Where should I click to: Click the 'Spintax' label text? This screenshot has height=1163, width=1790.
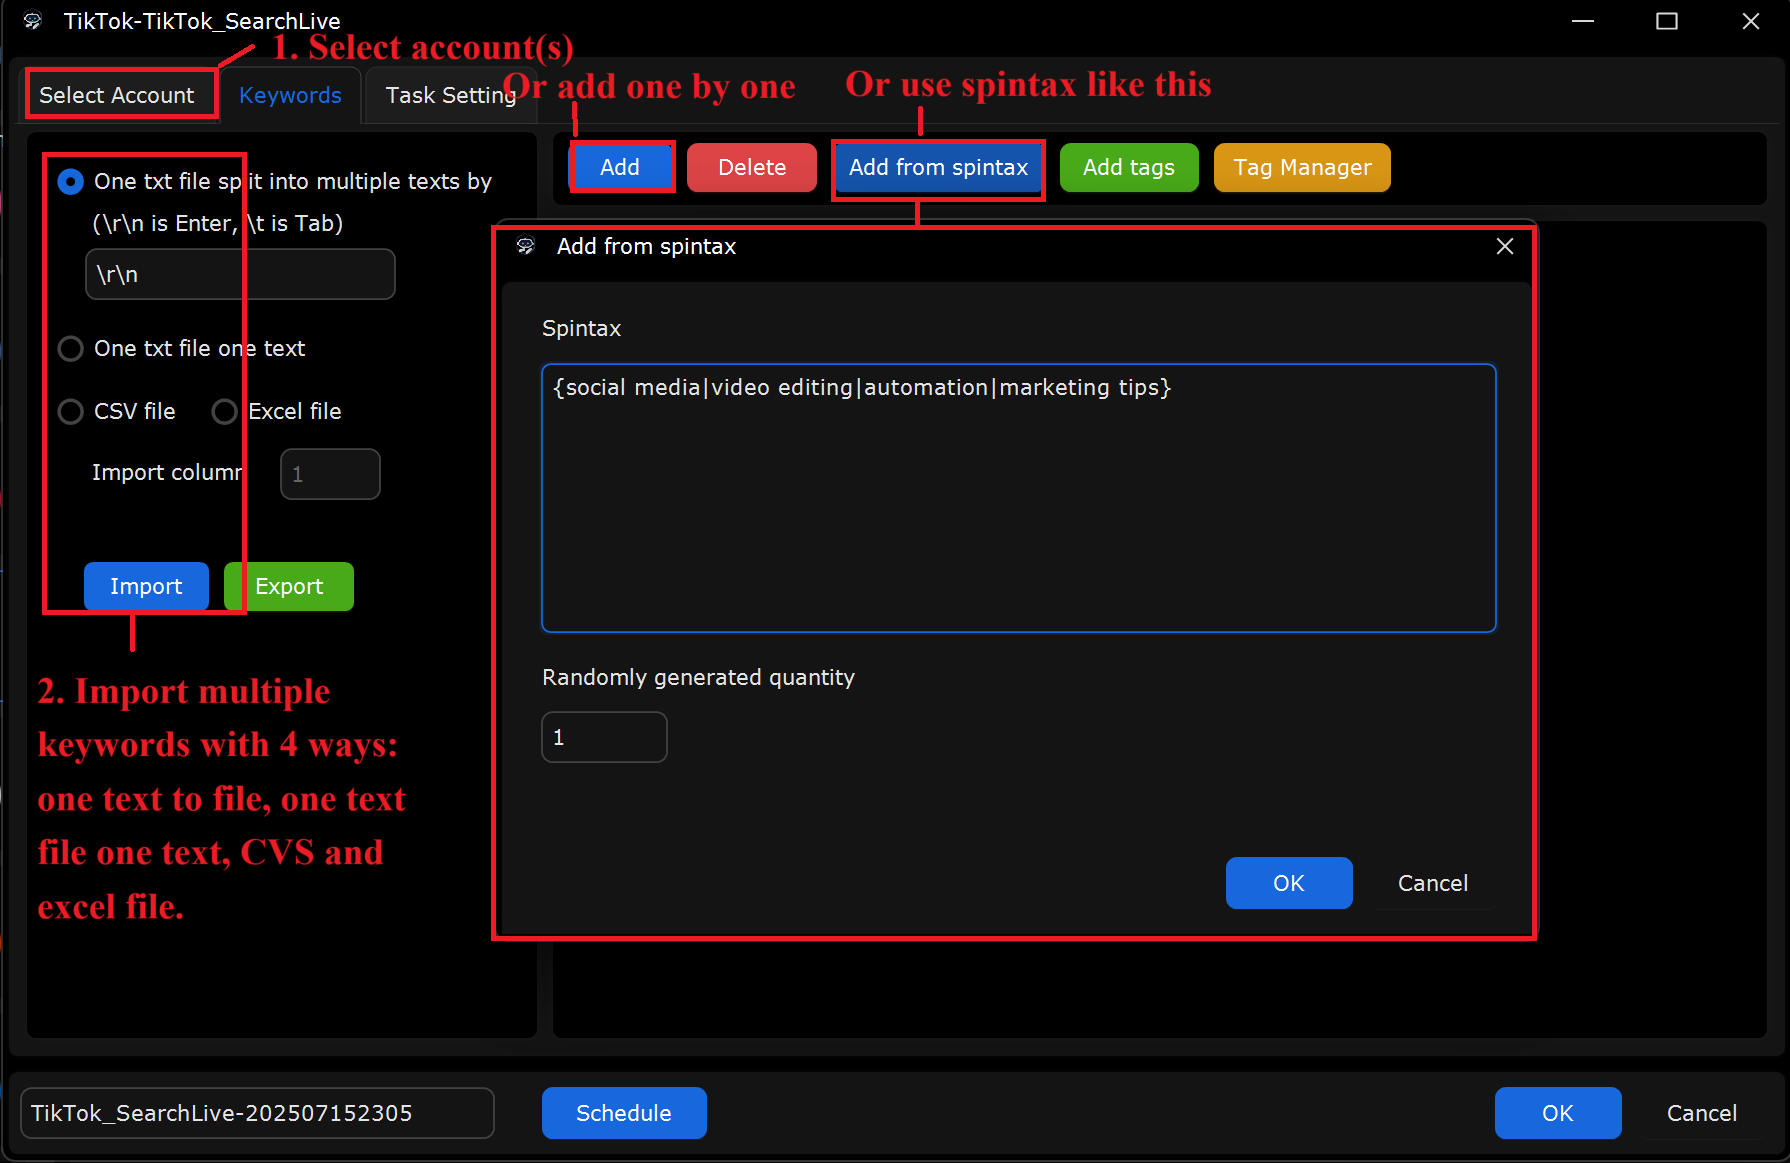pyautogui.click(x=581, y=328)
